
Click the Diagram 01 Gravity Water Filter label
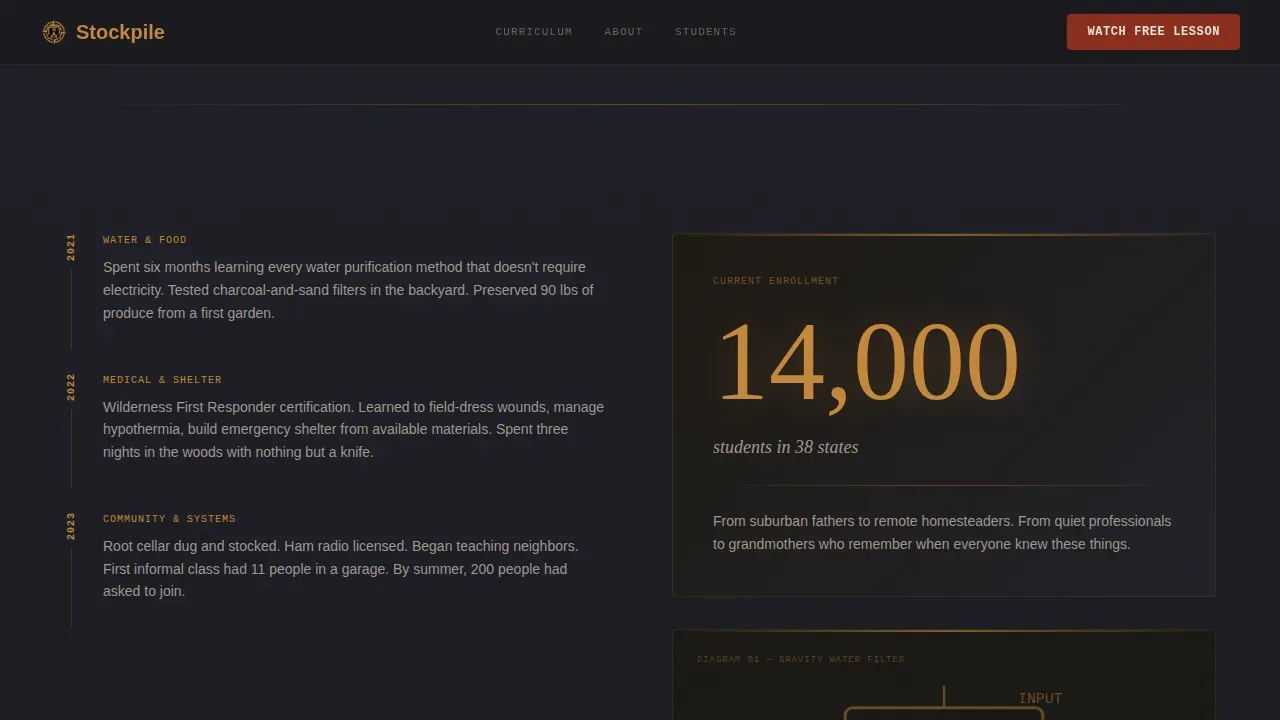tap(800, 659)
